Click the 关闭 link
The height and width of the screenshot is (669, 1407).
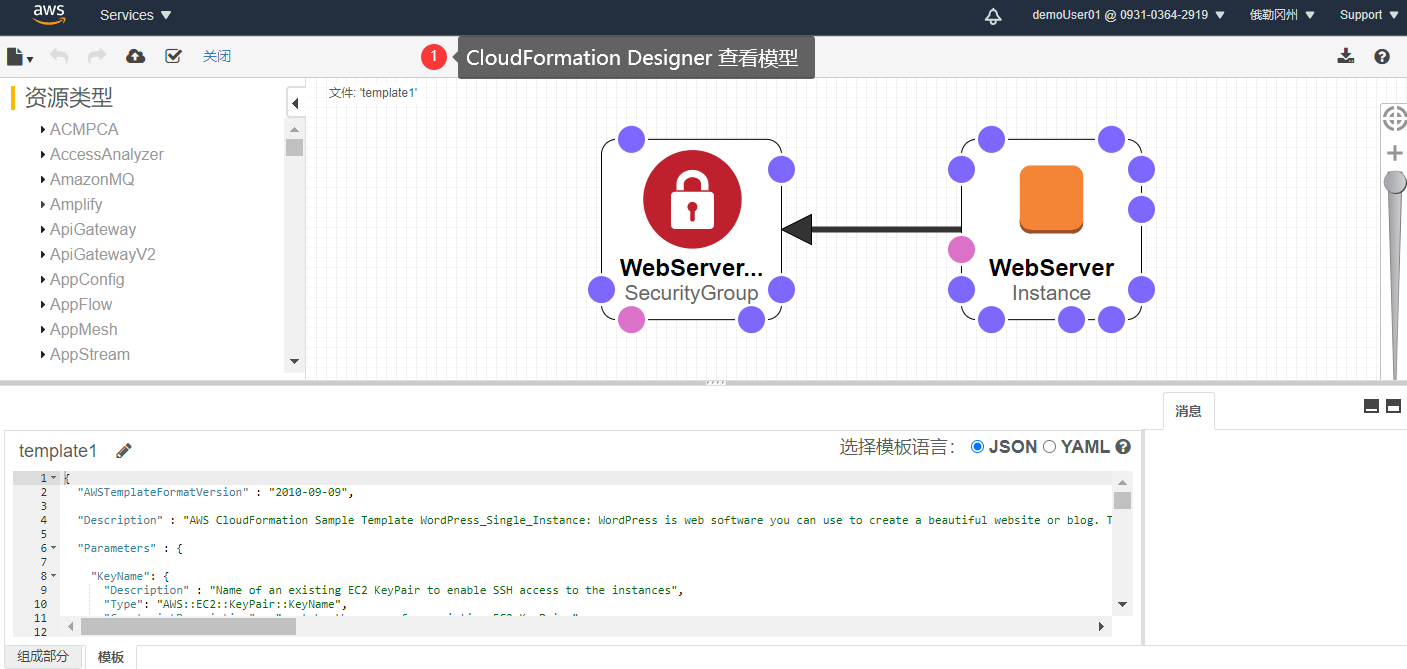[217, 56]
